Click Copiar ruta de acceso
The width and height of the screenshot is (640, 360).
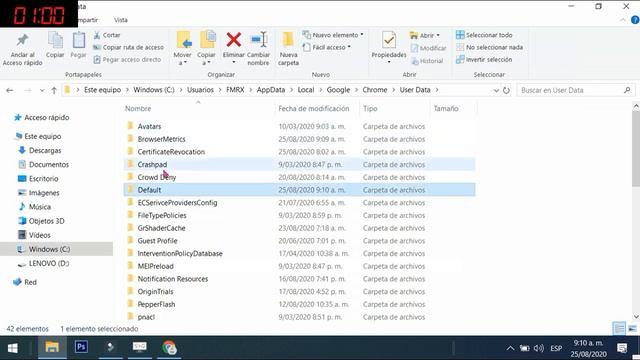point(129,47)
